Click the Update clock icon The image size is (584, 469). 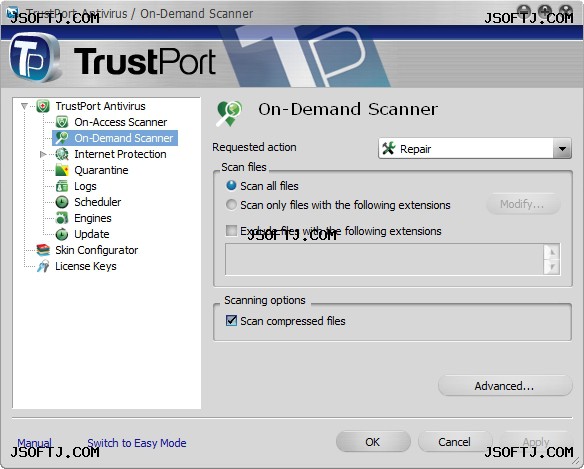pyautogui.click(x=62, y=234)
